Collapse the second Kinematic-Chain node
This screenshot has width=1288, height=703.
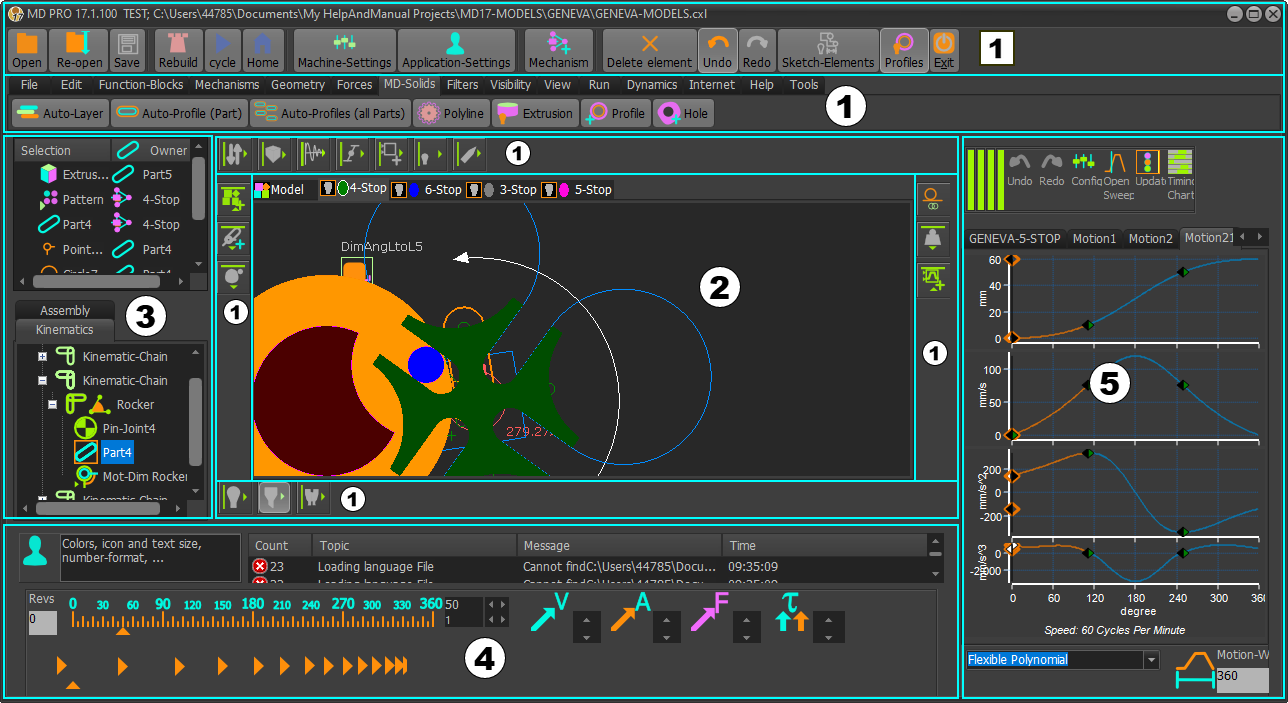pyautogui.click(x=43, y=381)
